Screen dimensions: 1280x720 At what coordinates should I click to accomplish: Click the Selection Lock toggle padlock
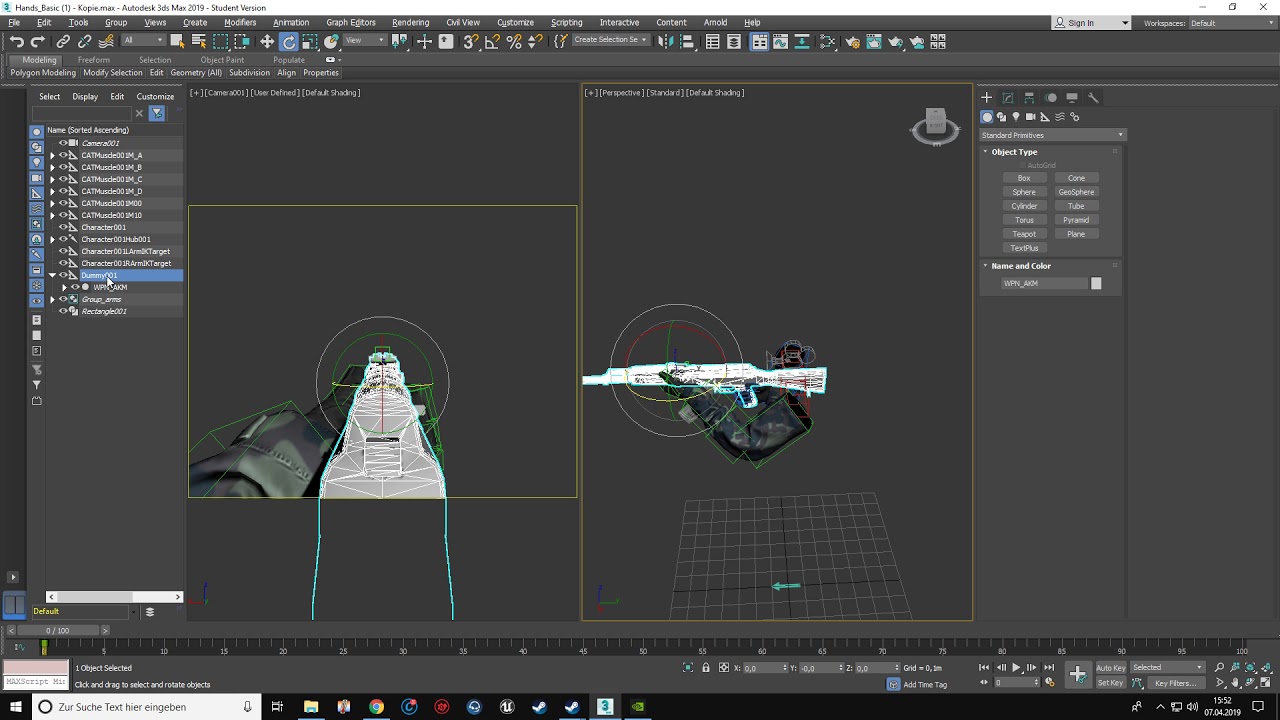click(706, 668)
